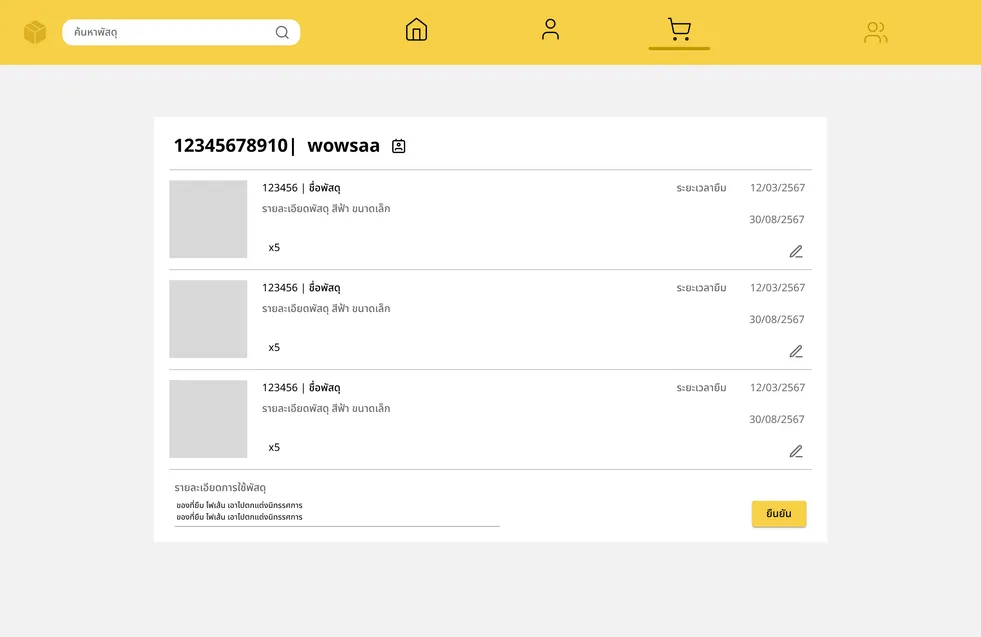Click third item's title 123456 | ชื่อพัสดุ

point(301,388)
